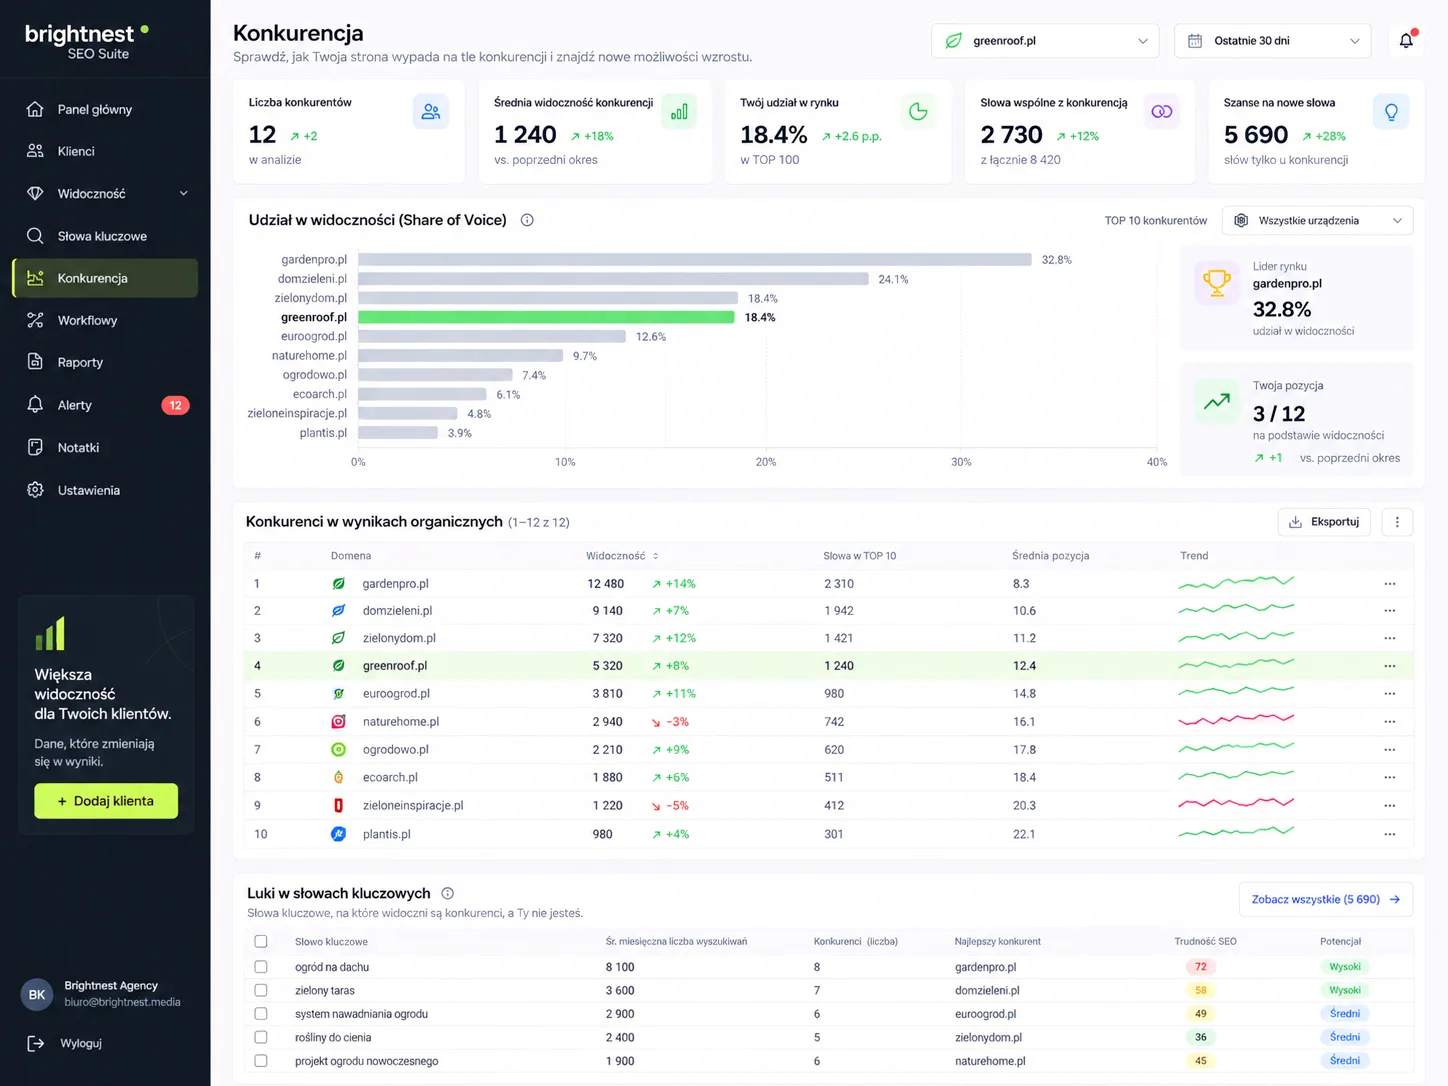Open 'Zobacz wszystkie (5 690)' link

pyautogui.click(x=1326, y=900)
